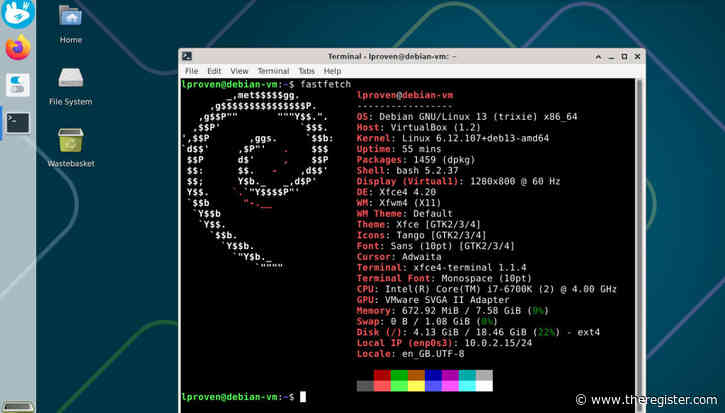725x413 pixels.
Task: Maximize the Terminal window
Action: point(624,56)
